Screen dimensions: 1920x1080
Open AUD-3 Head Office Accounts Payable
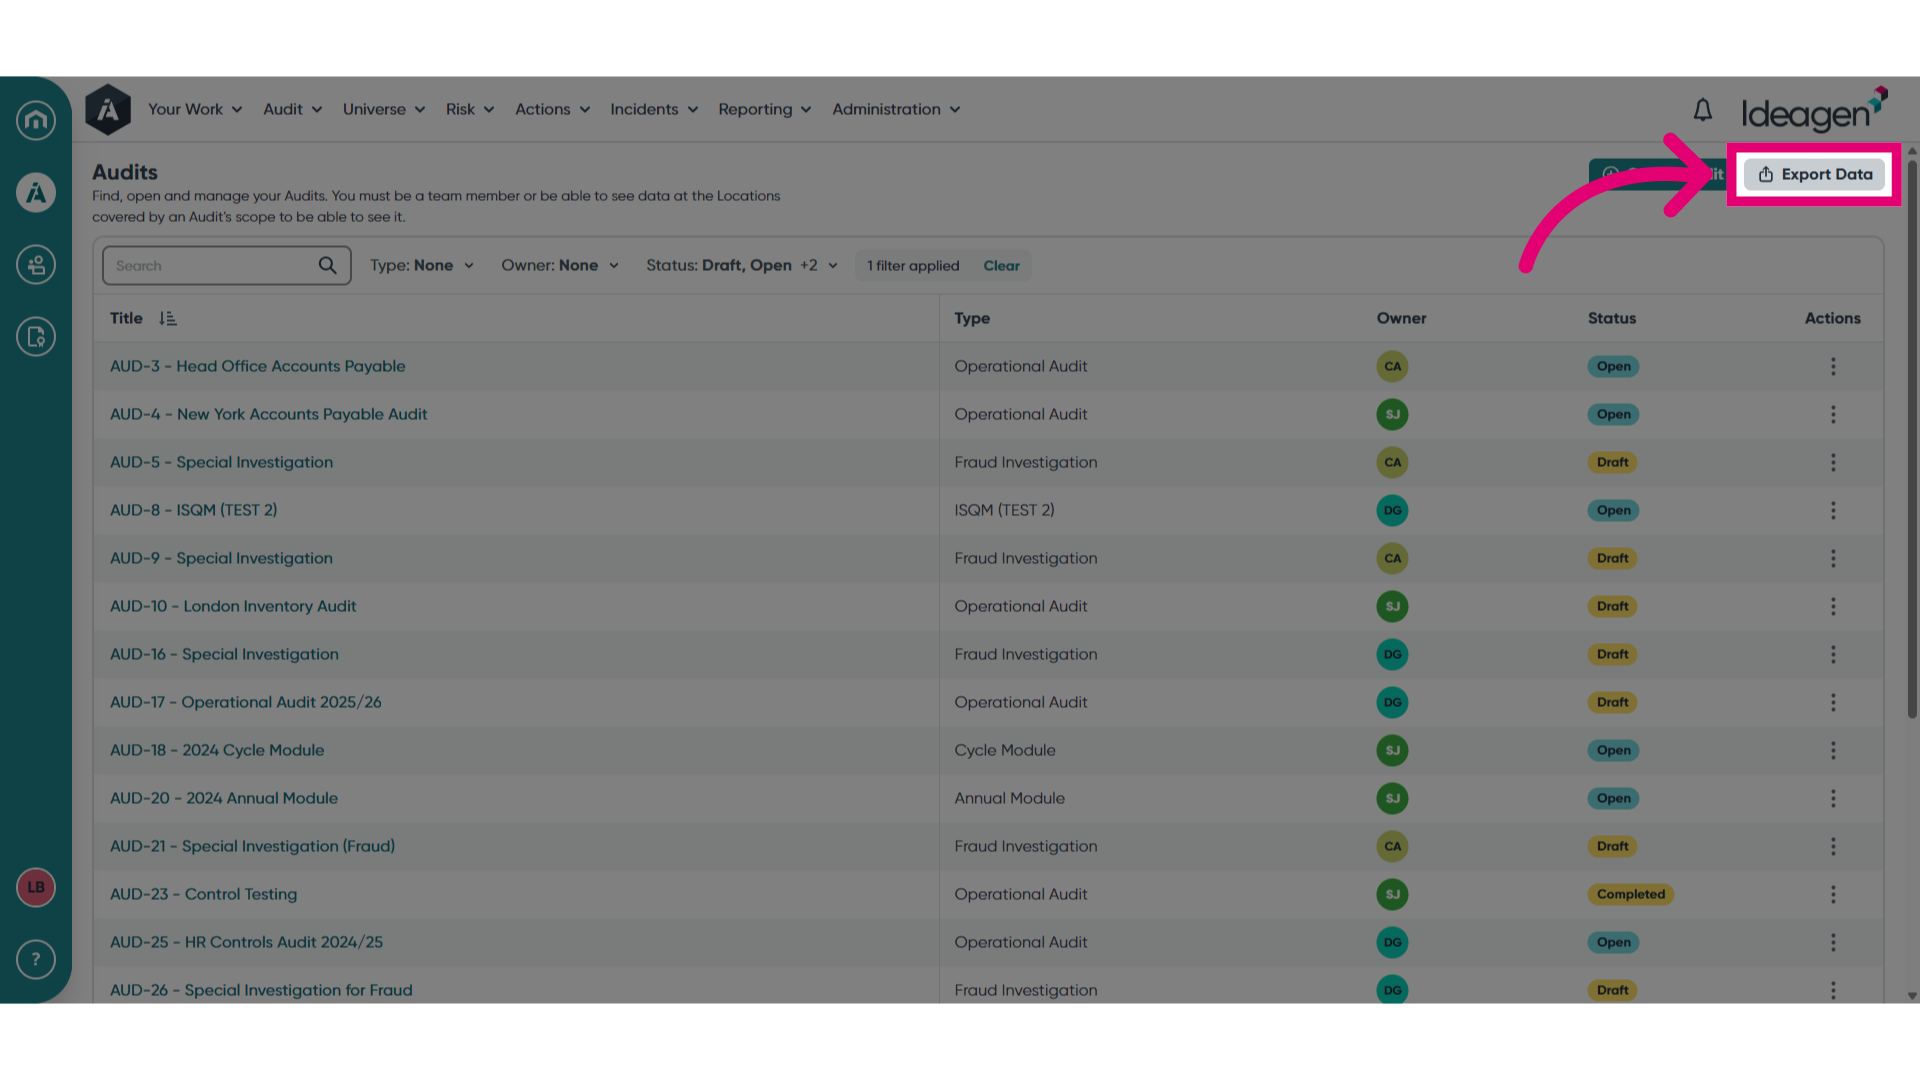pyautogui.click(x=258, y=366)
